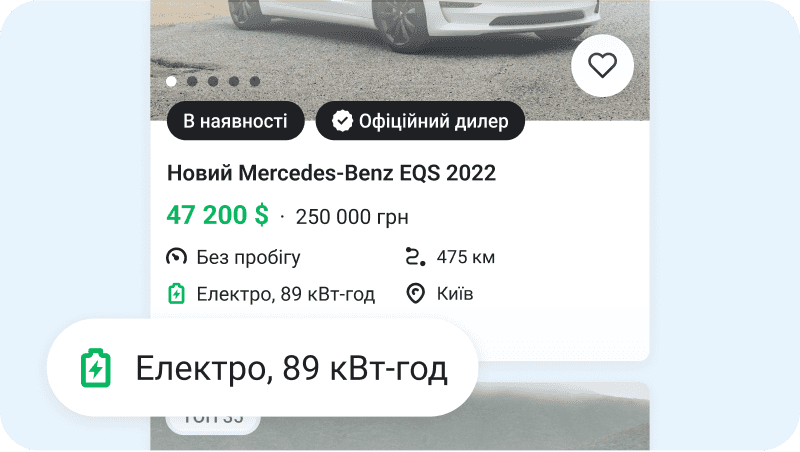Click the Київ location label

(455, 294)
